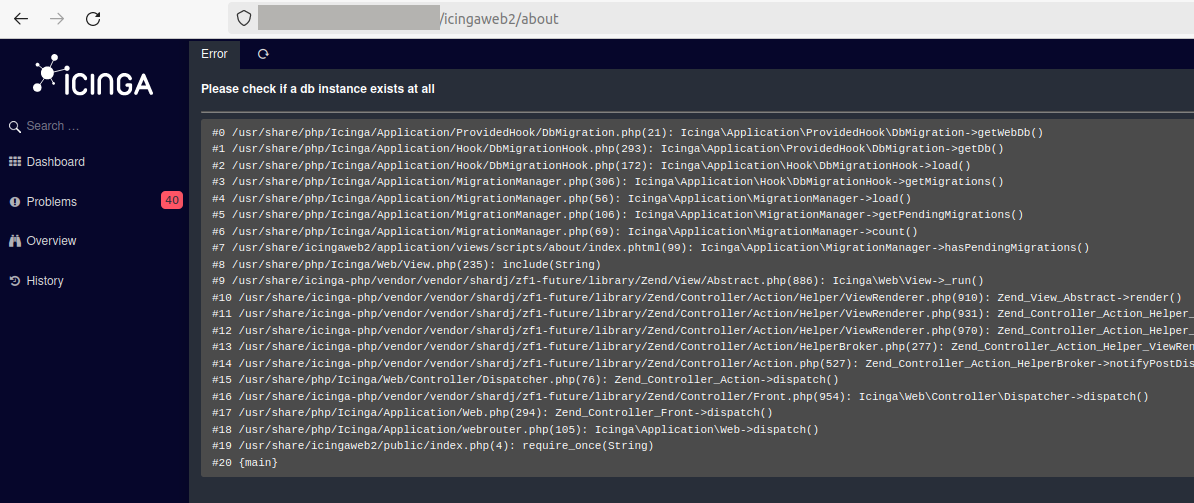Click the search magnifier icon
The image size is (1194, 503).
[14, 126]
